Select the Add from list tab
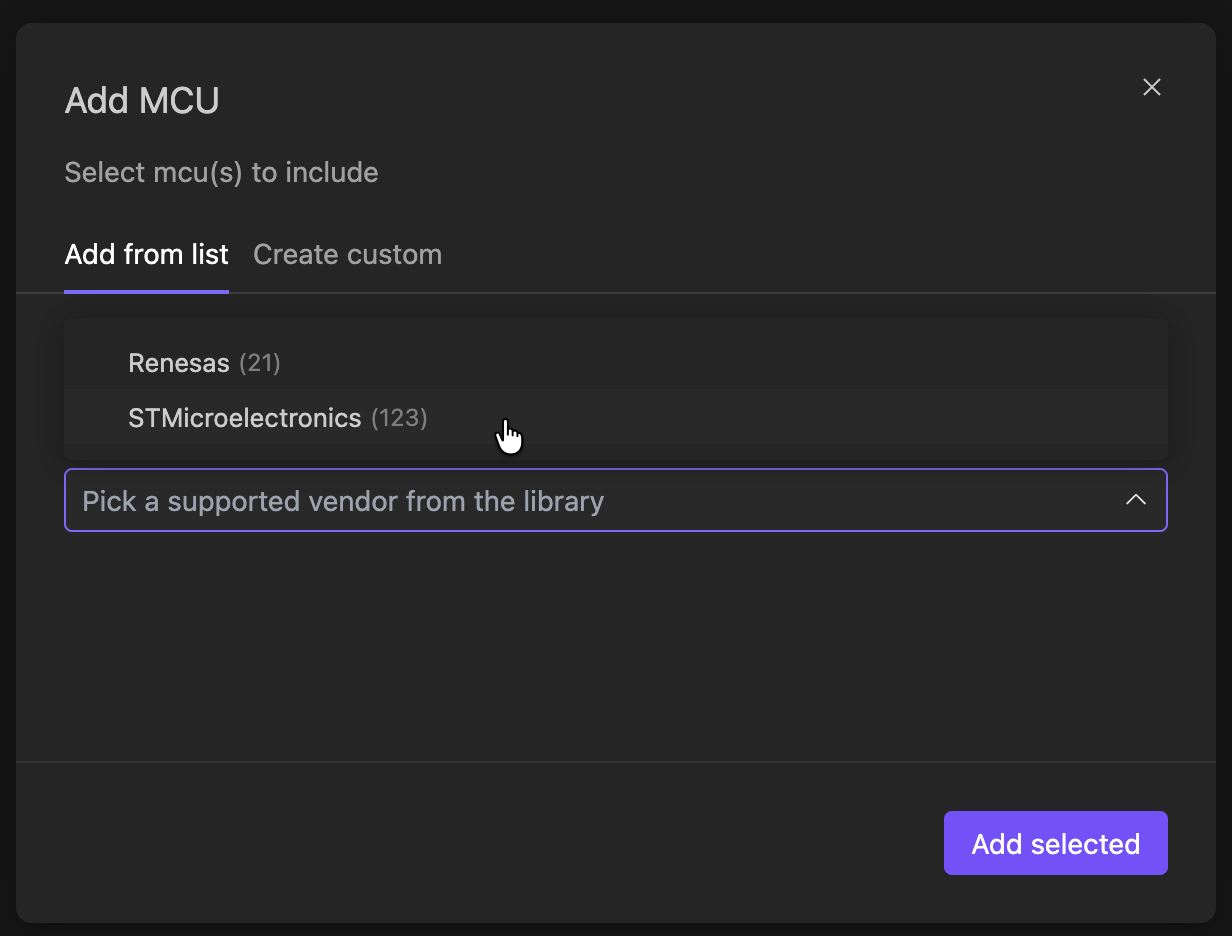The height and width of the screenshot is (936, 1232). coord(147,254)
